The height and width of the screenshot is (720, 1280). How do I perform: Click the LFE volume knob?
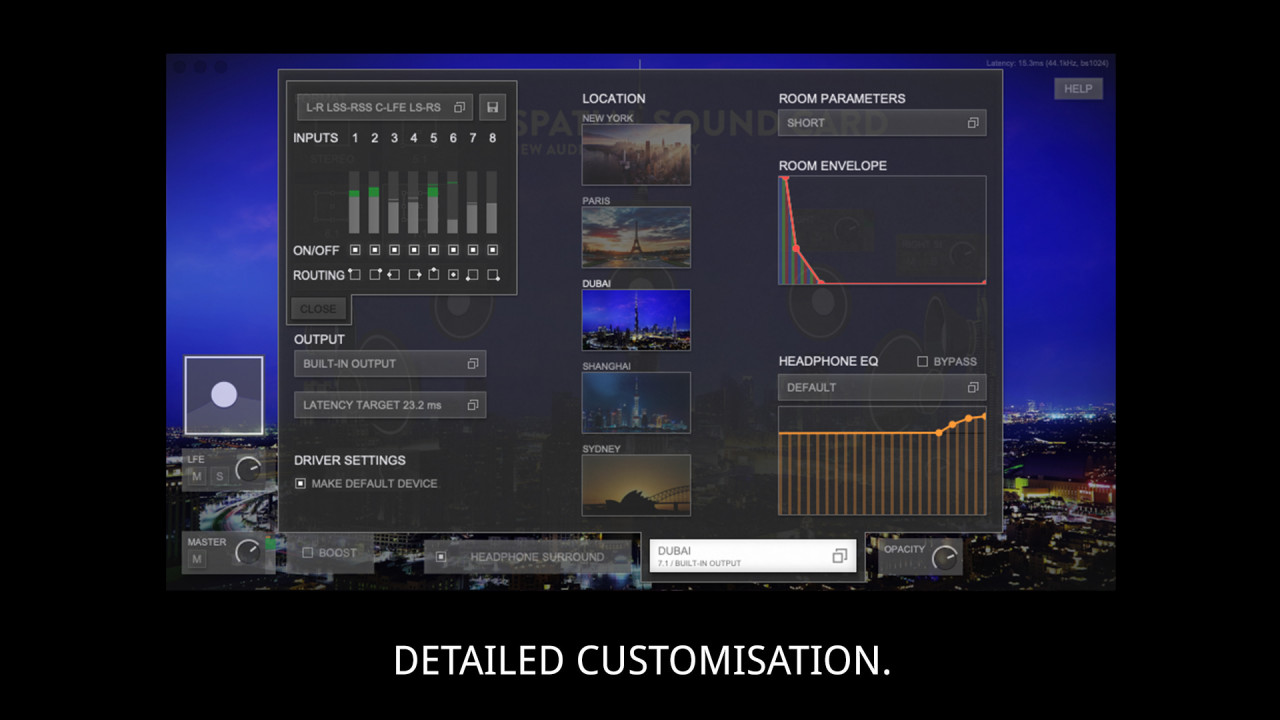tap(248, 469)
